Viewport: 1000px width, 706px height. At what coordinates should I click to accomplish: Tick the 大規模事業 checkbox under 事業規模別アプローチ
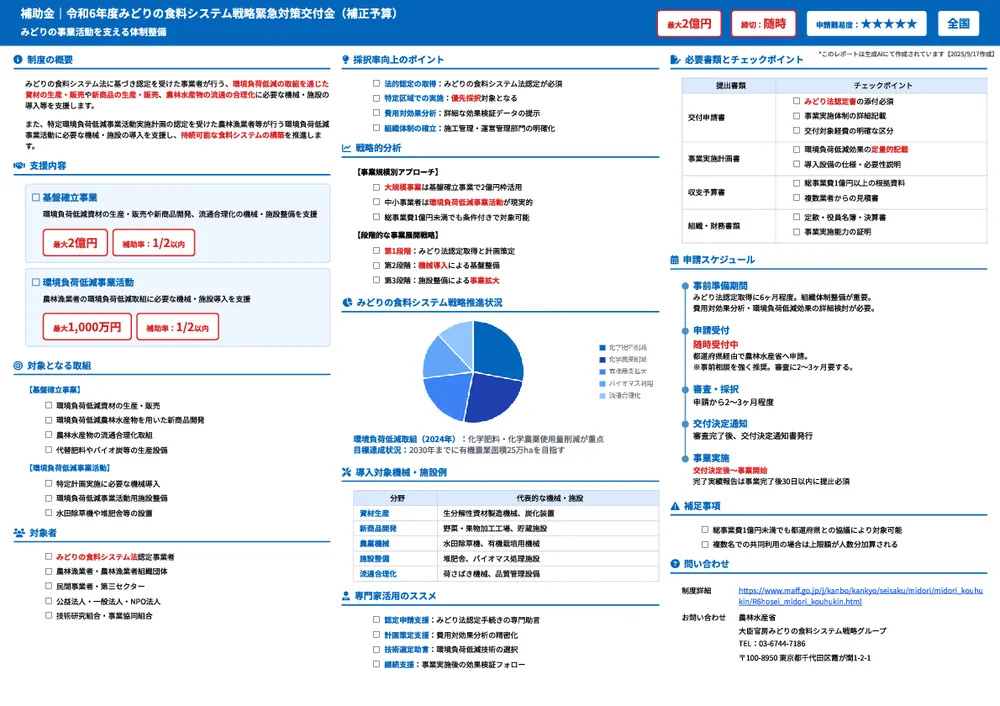[x=376, y=187]
